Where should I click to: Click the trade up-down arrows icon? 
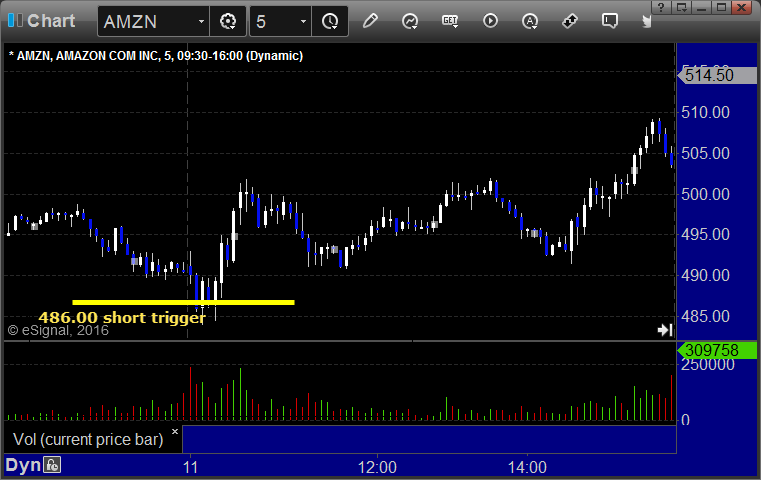(x=570, y=21)
